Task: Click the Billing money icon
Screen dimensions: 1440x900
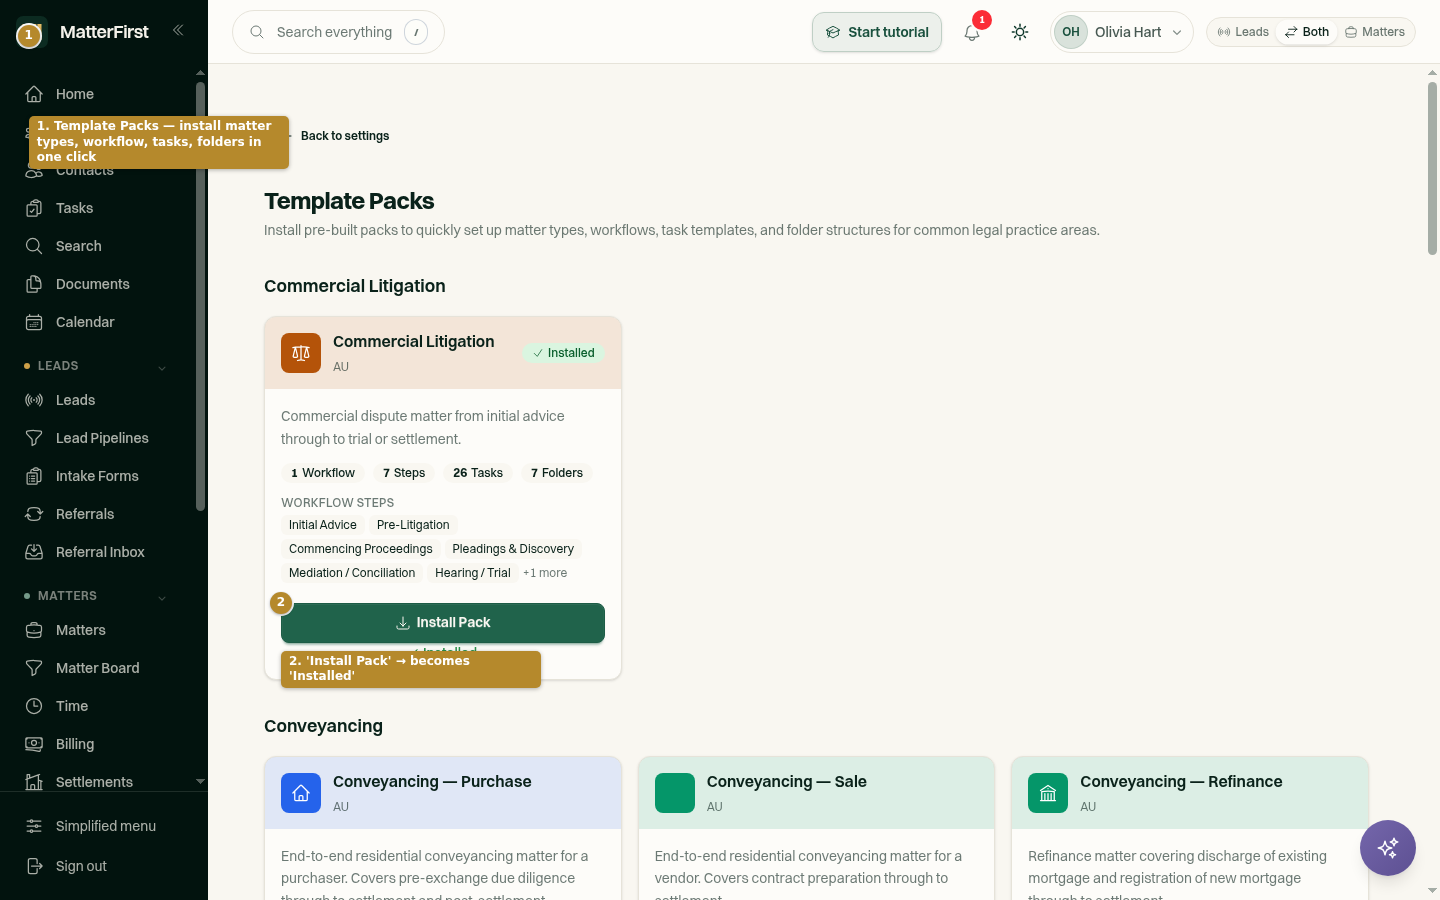Action: pyautogui.click(x=34, y=744)
